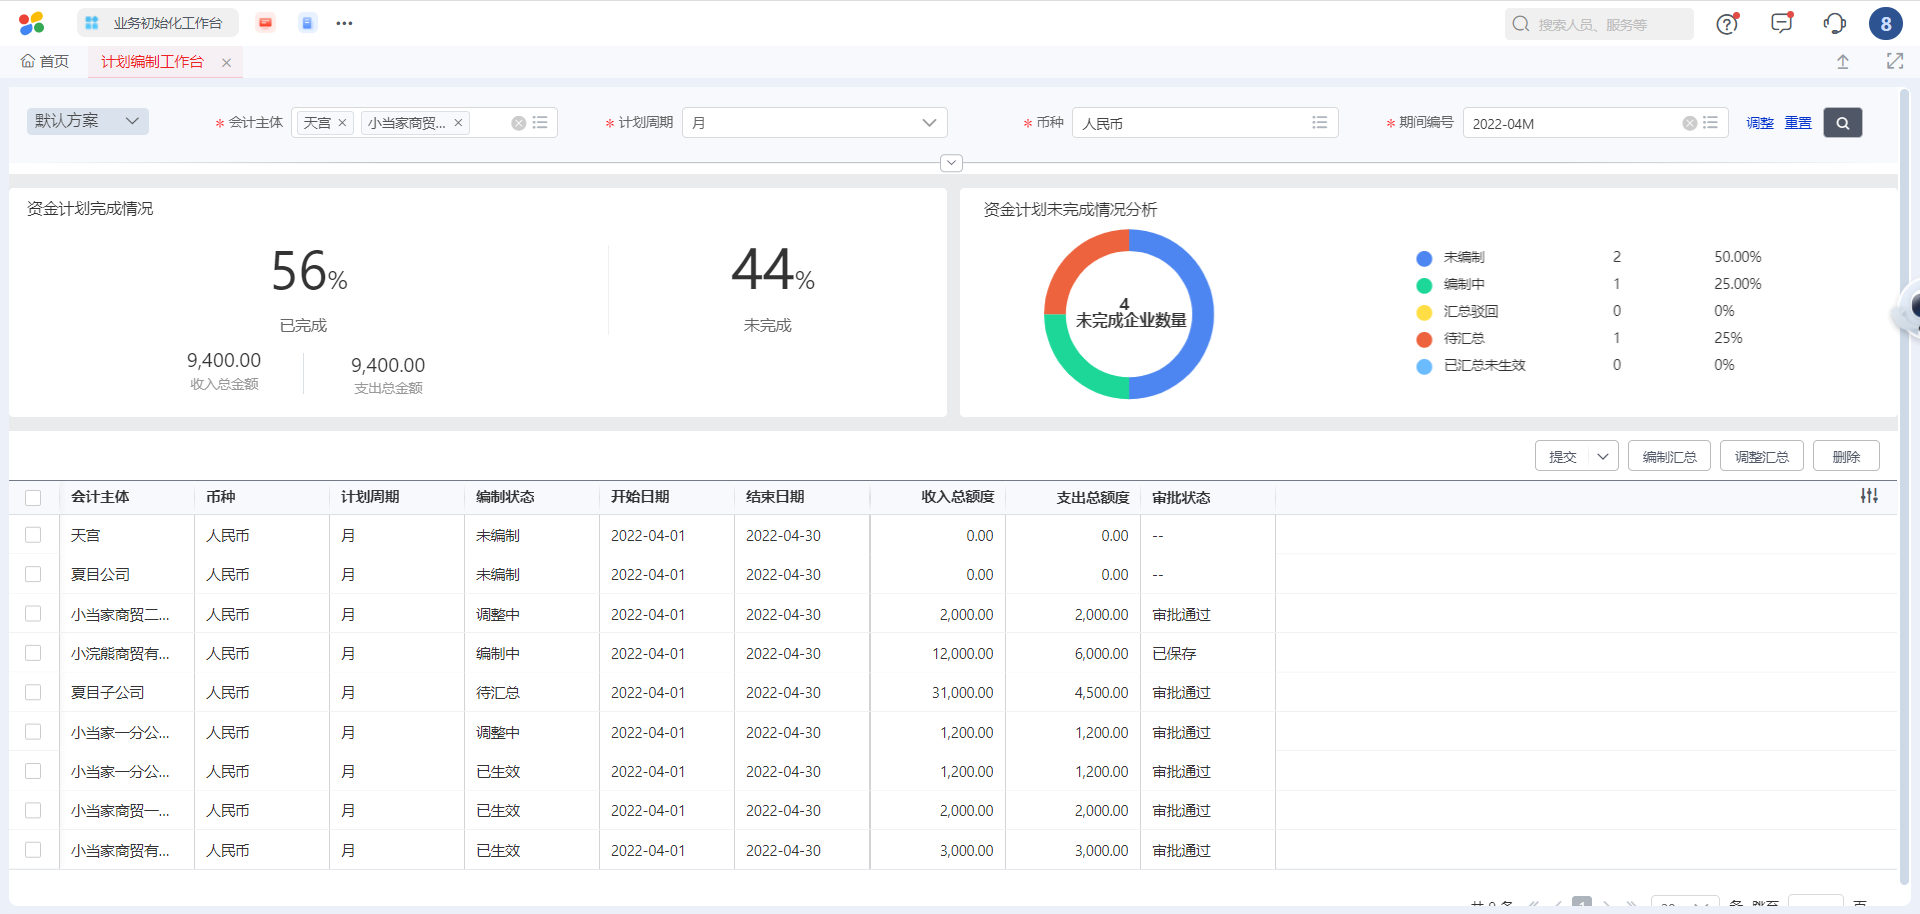
Task: Click the dark magnifier query button
Action: pyautogui.click(x=1843, y=123)
